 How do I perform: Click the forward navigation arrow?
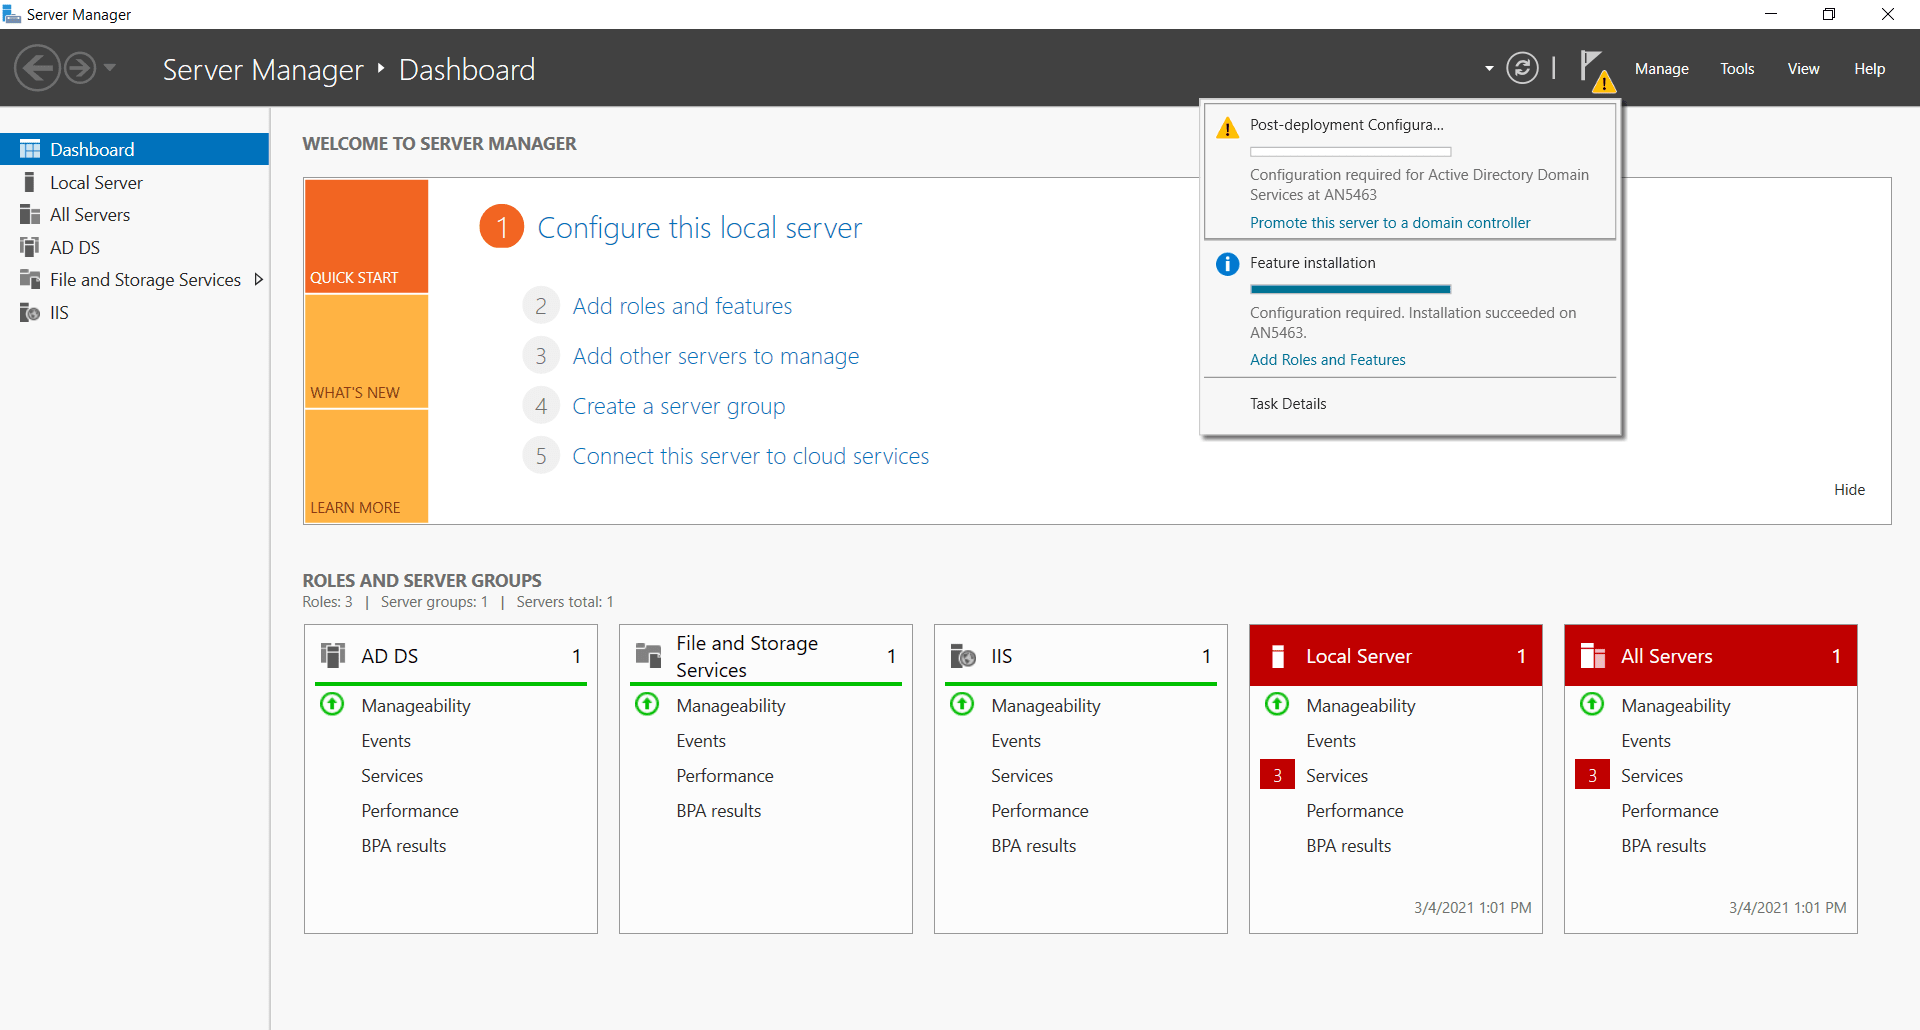click(80, 68)
